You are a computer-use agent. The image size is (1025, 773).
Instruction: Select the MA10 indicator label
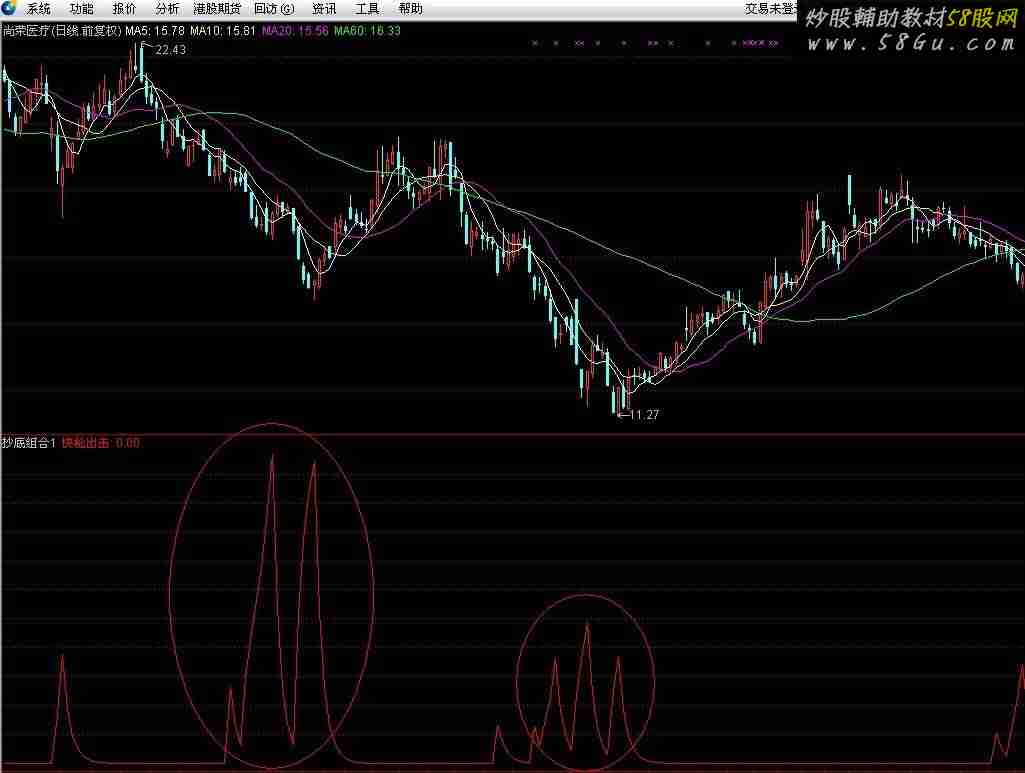coord(223,31)
